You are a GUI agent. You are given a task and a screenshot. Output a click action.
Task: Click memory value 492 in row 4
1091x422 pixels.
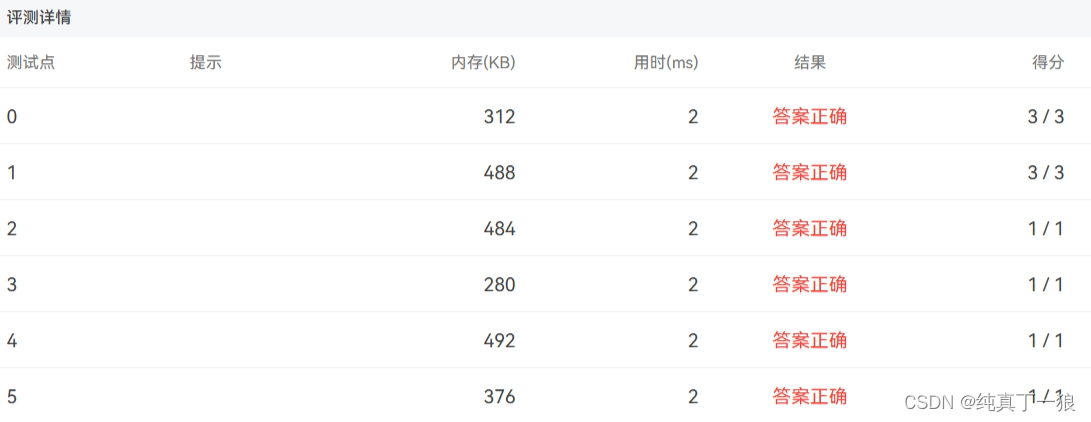point(500,341)
